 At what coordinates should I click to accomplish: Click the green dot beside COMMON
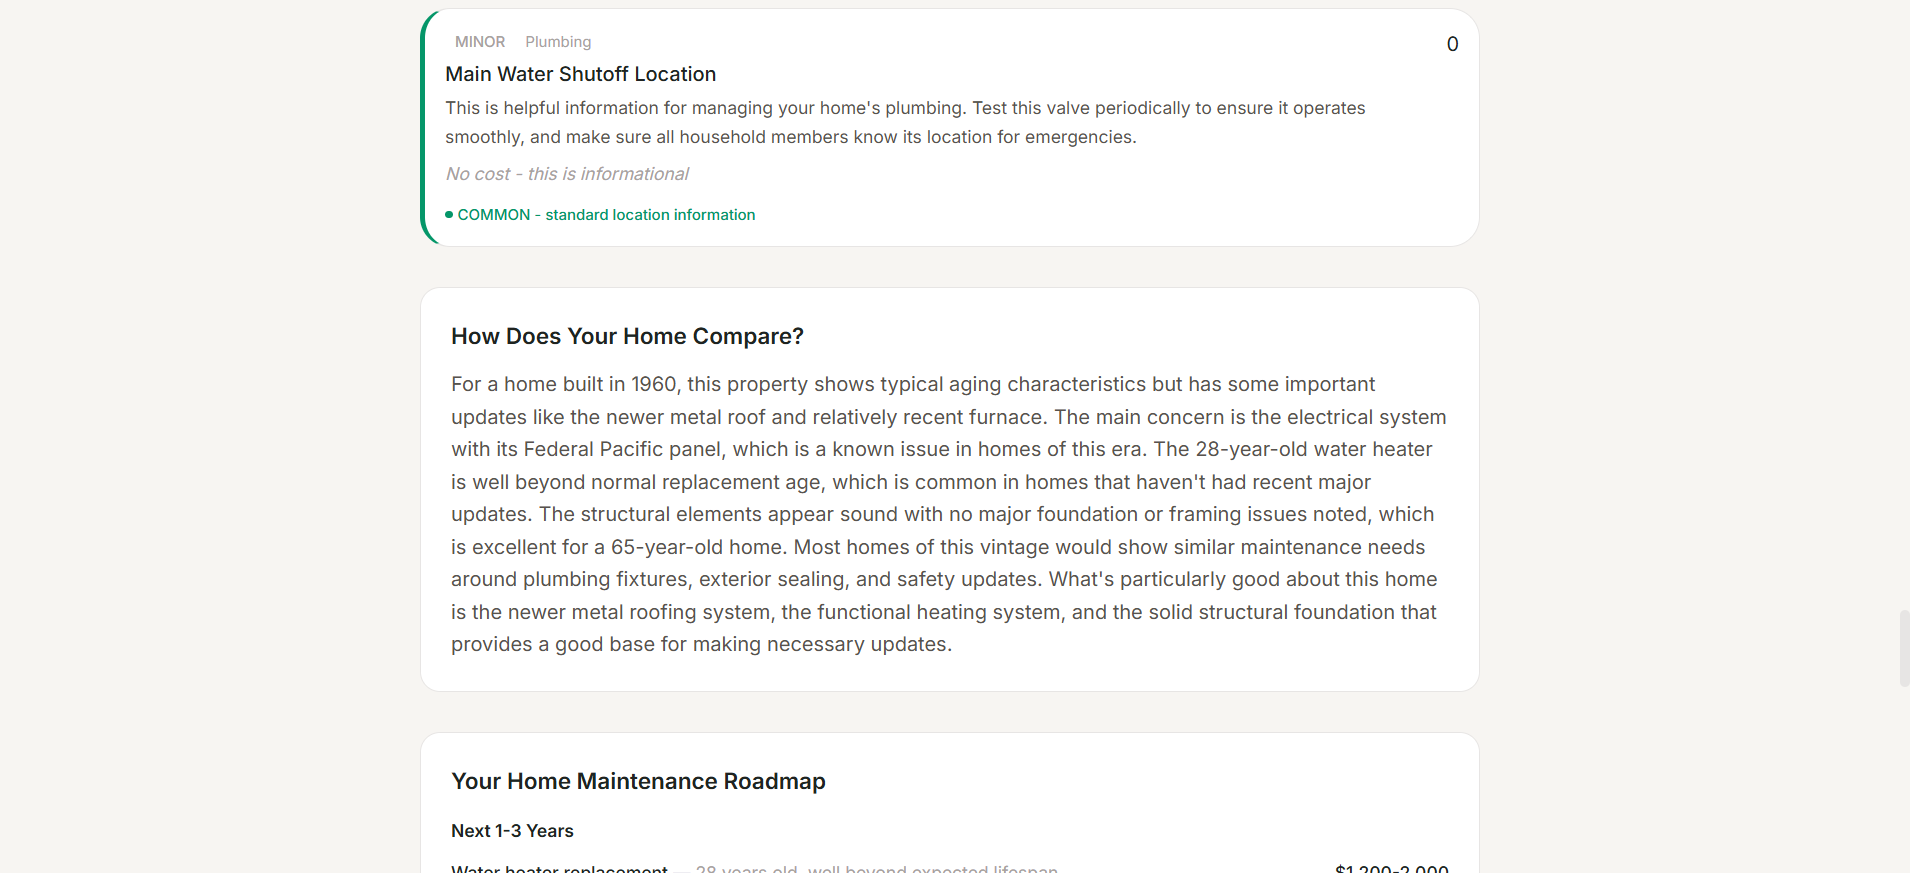pyautogui.click(x=449, y=215)
